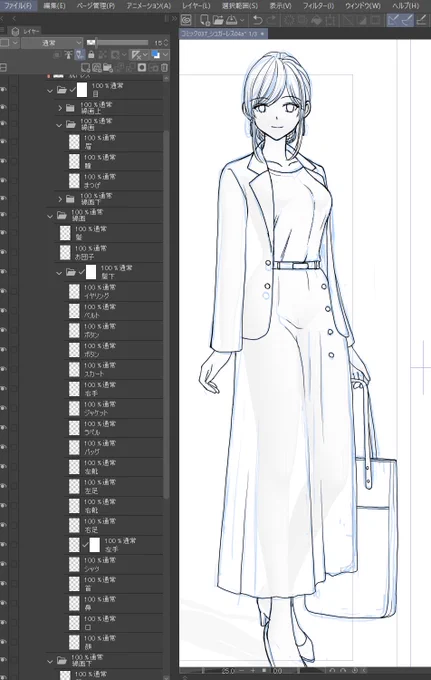Image resolution: width=431 pixels, height=680 pixels.
Task: Click the Lock Transparent Pixels icon
Action: coord(102,55)
